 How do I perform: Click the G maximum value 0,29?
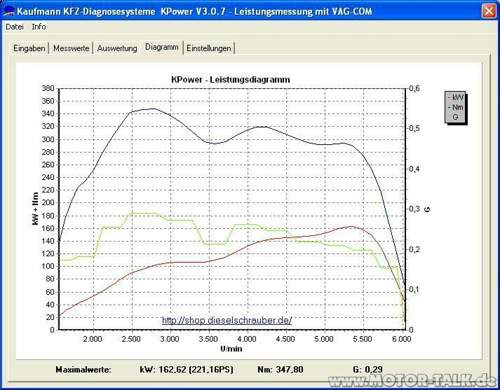(374, 369)
